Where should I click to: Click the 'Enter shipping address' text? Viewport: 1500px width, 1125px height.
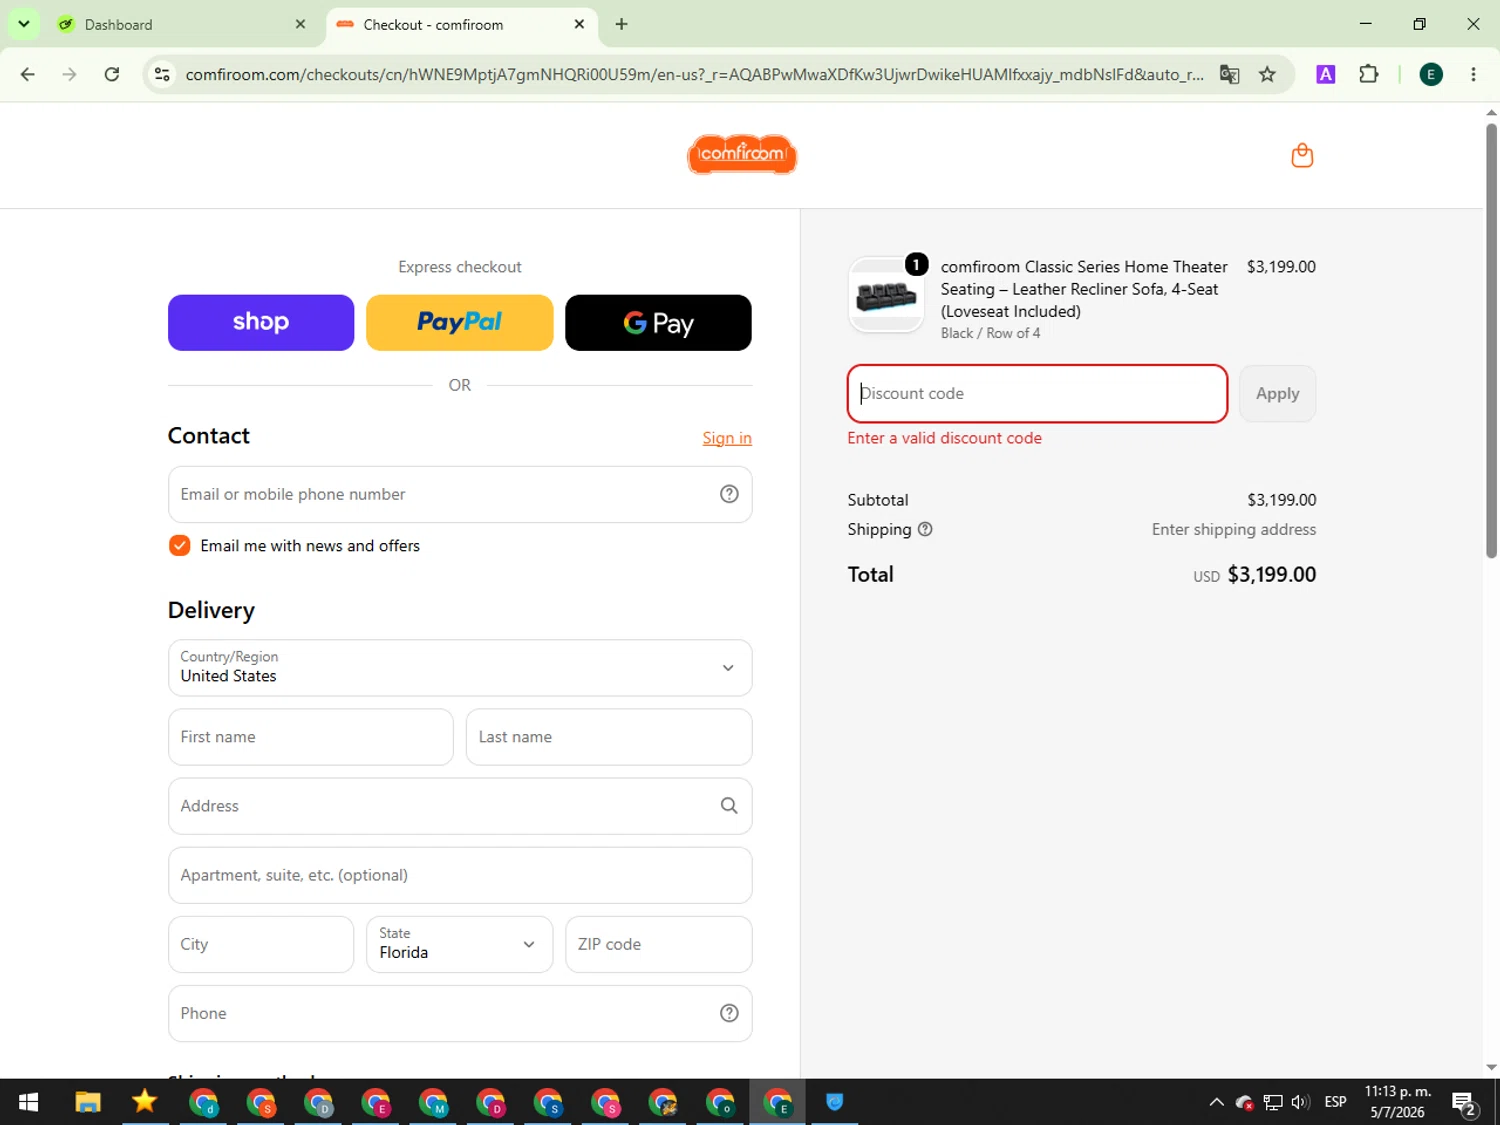tap(1233, 529)
